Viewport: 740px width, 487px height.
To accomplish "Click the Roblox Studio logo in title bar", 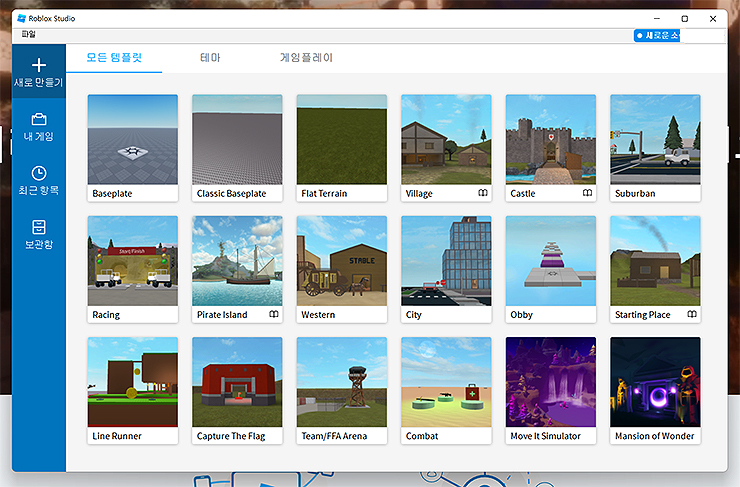I will (21, 18).
